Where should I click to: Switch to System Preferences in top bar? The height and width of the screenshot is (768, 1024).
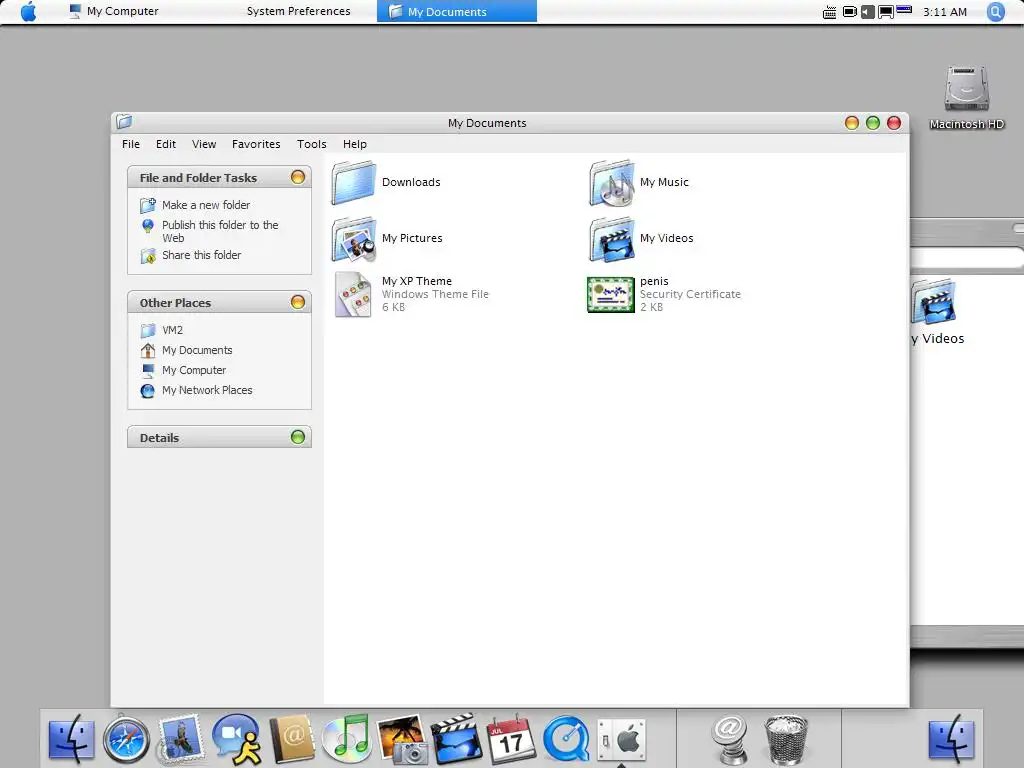click(298, 11)
